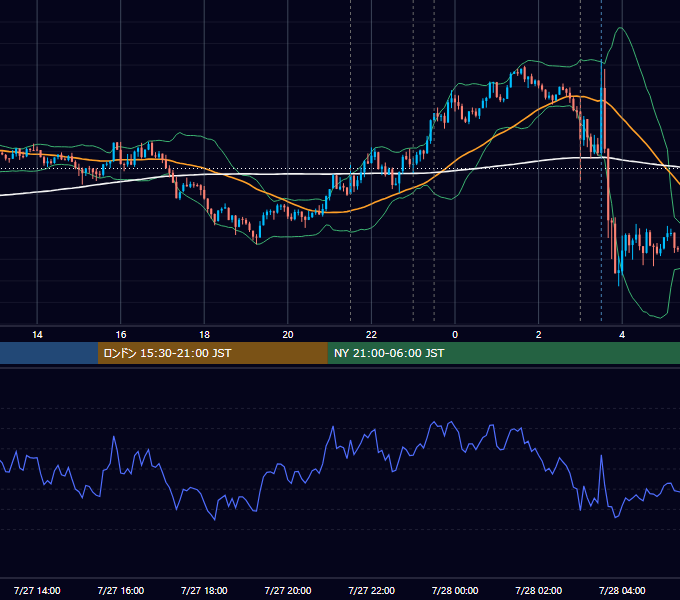Click the 20 hour axis label
This screenshot has width=680, height=600.
click(288, 335)
